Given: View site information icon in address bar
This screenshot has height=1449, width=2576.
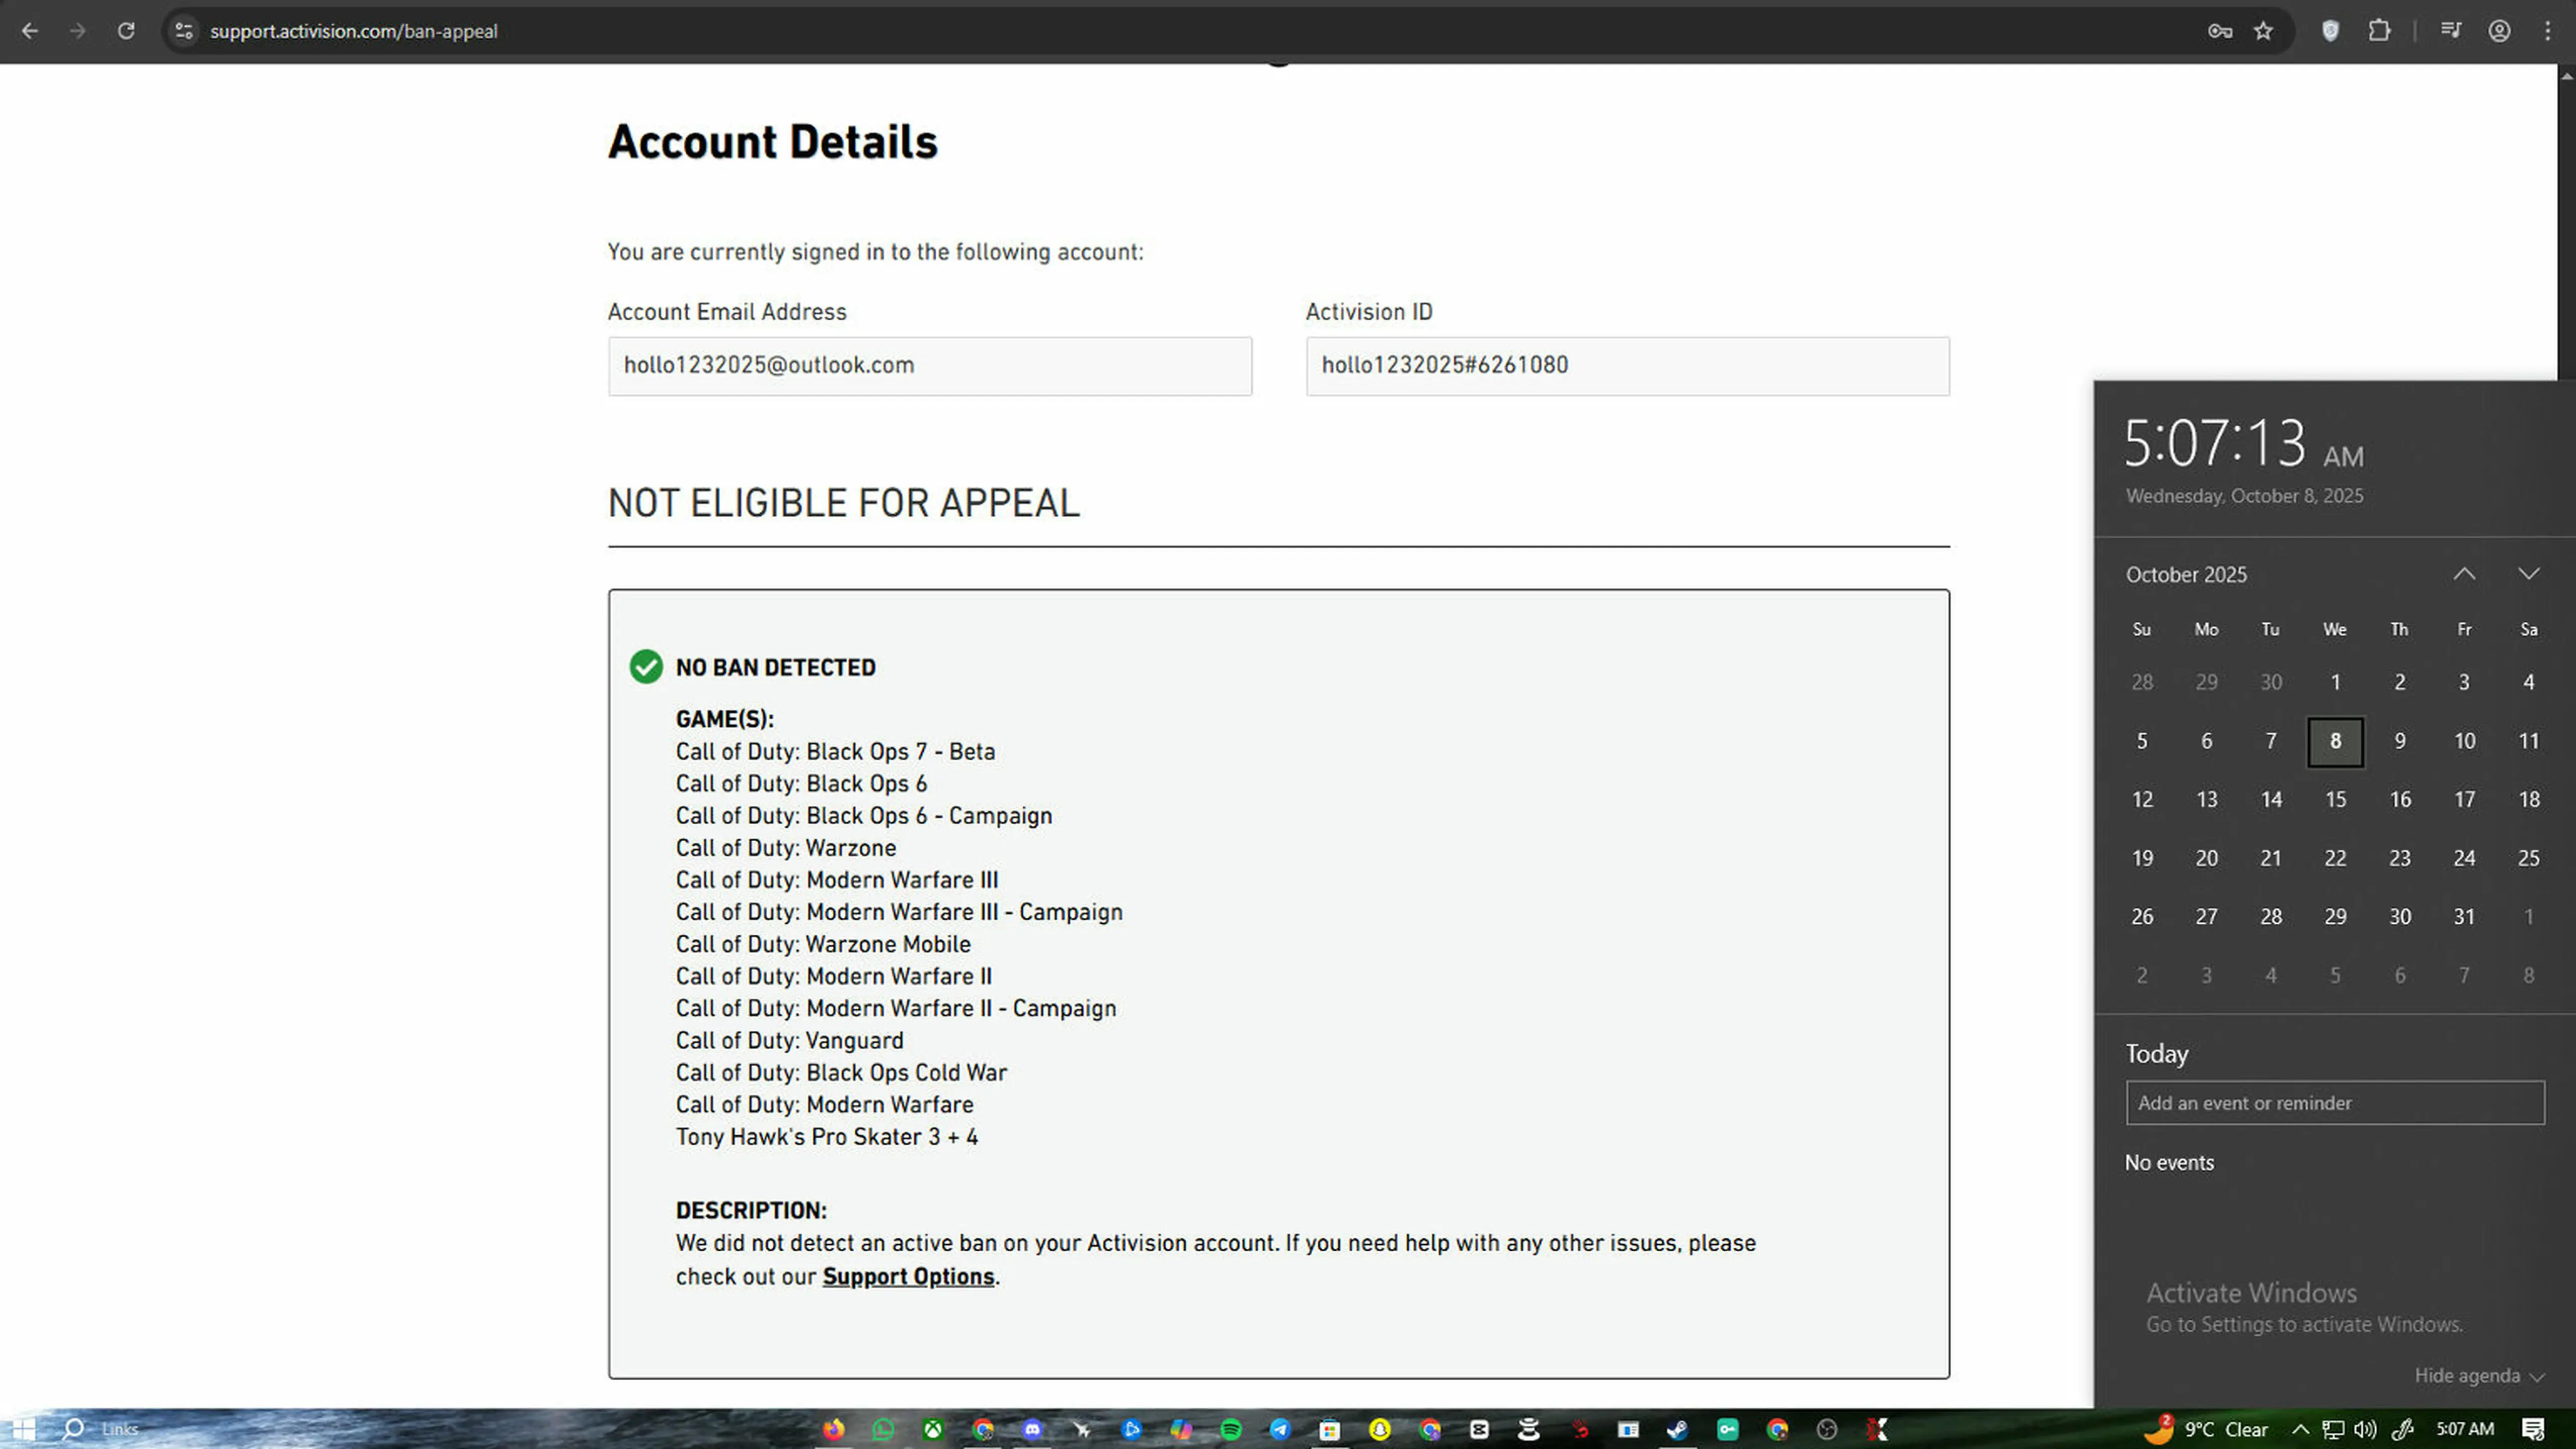Looking at the screenshot, I should pyautogui.click(x=184, y=31).
